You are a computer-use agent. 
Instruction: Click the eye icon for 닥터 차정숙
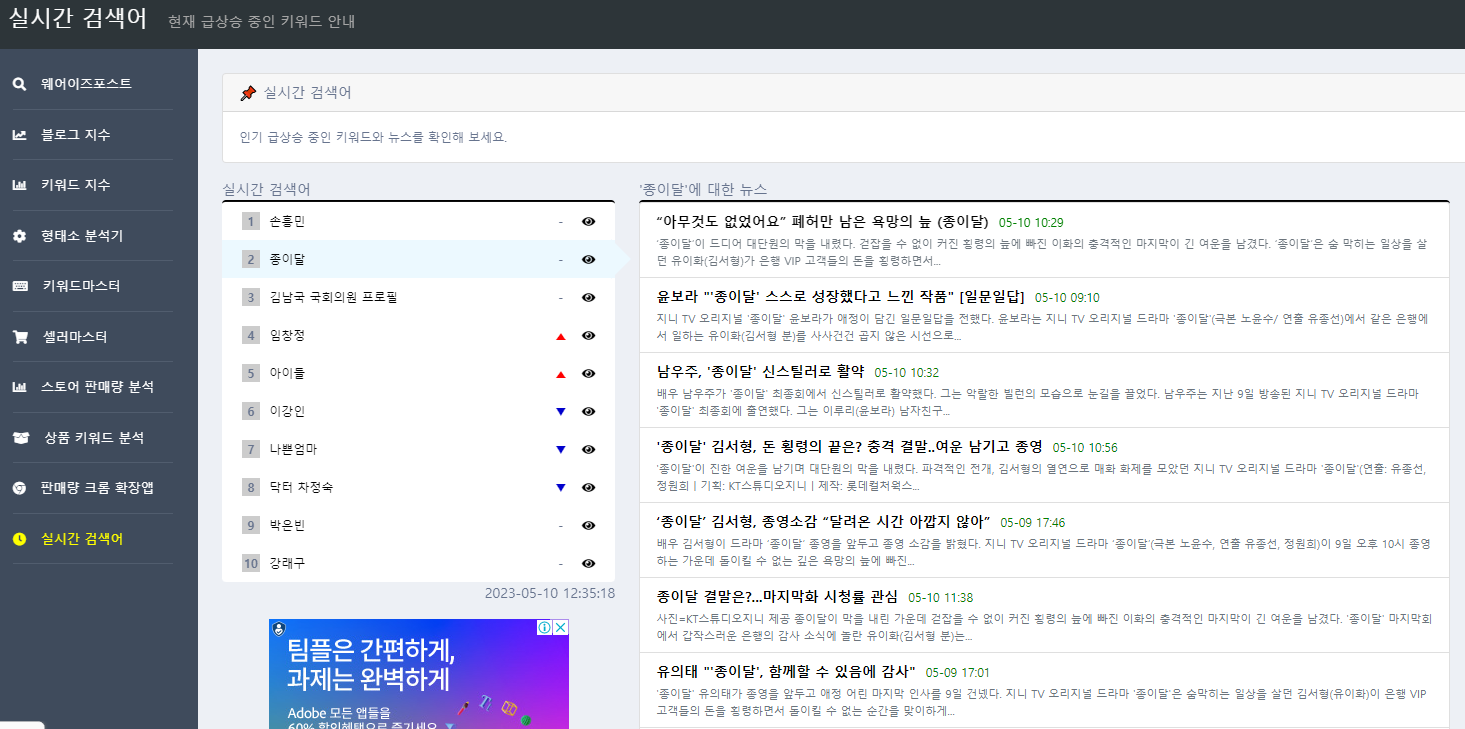[x=589, y=487]
